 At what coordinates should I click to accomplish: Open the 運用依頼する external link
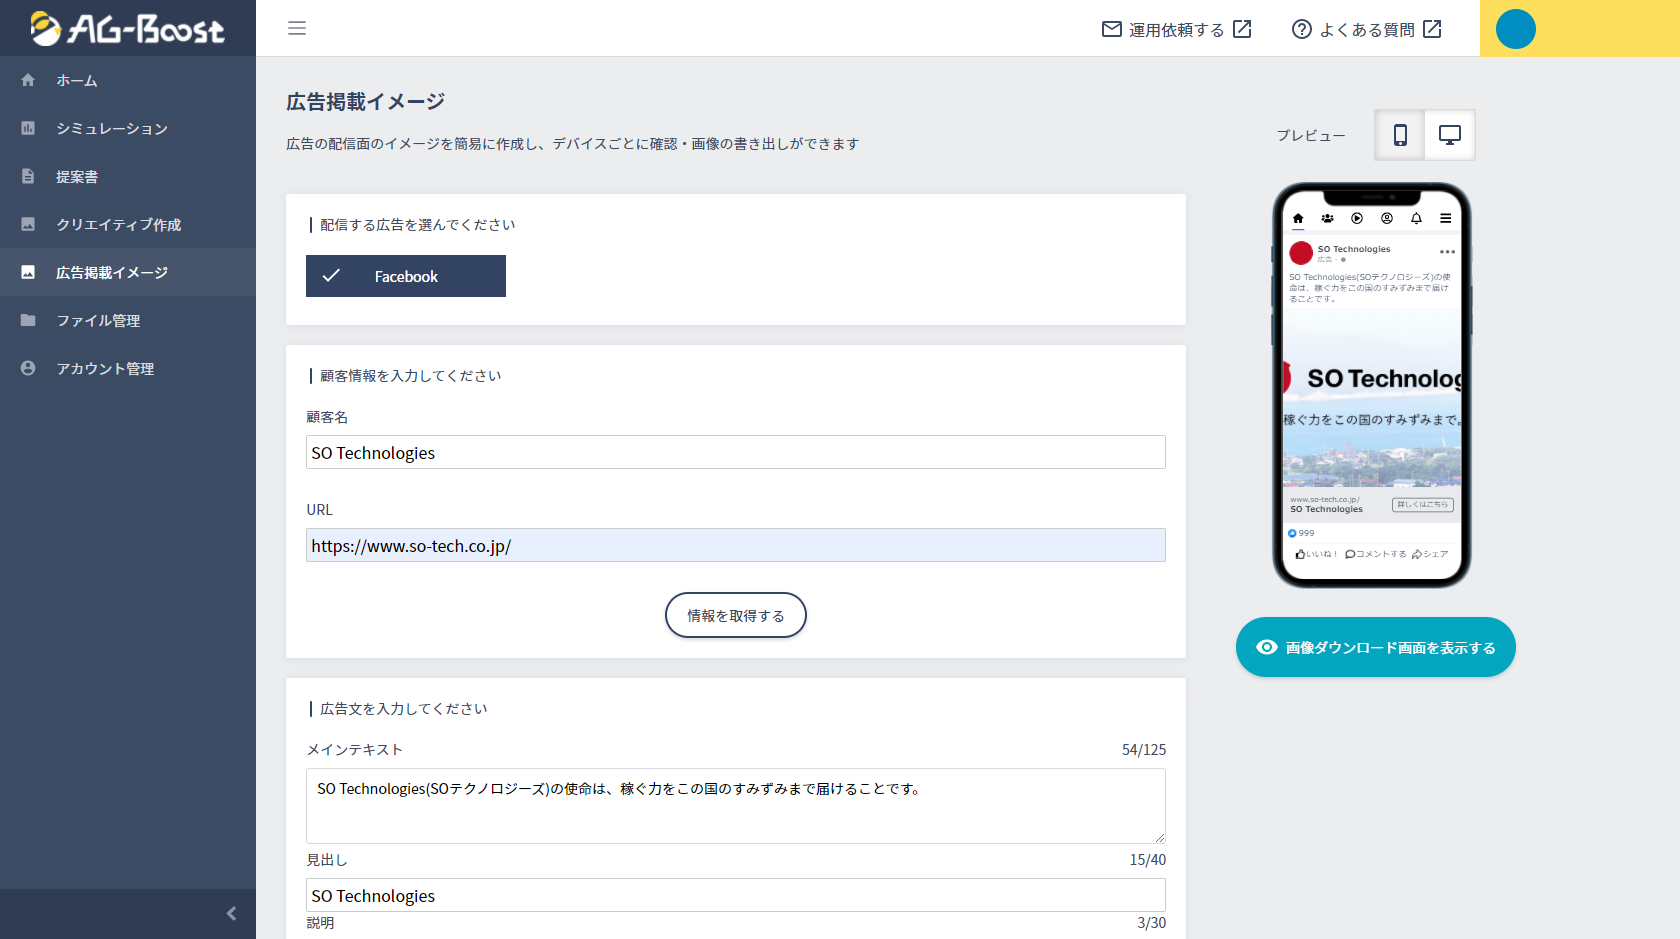[1176, 29]
